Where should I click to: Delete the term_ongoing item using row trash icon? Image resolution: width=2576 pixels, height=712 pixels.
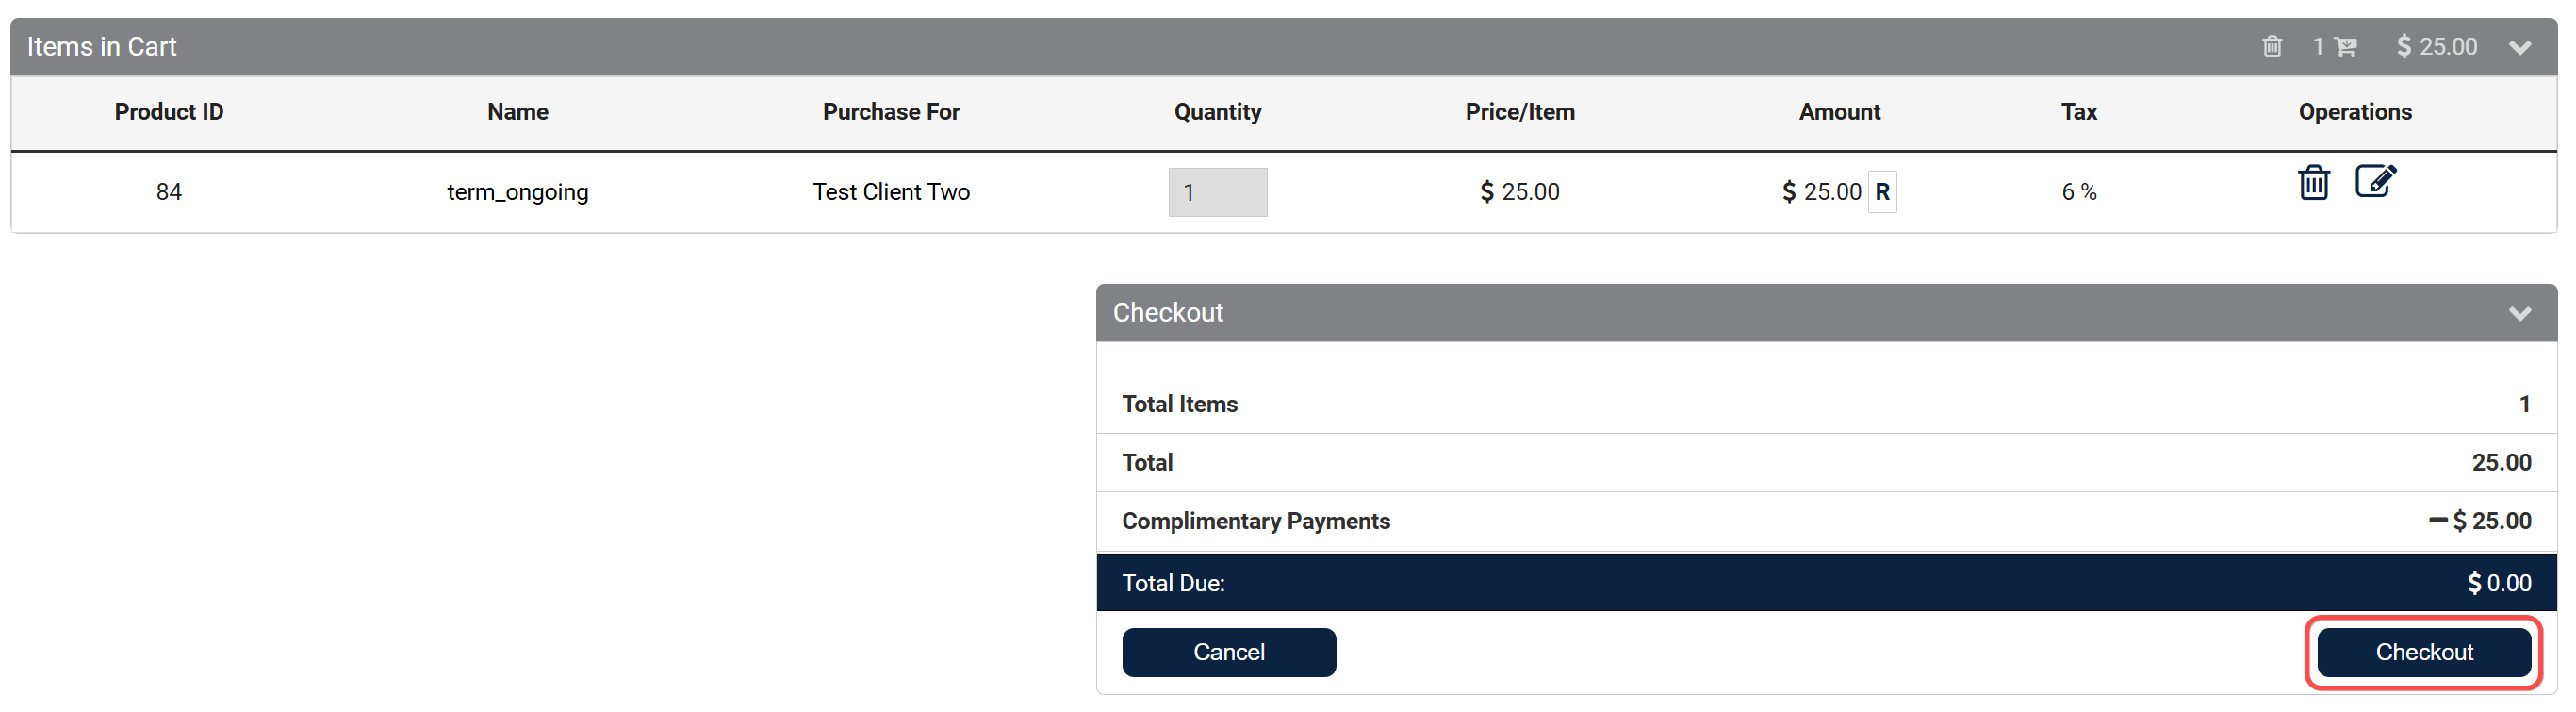[x=2313, y=183]
